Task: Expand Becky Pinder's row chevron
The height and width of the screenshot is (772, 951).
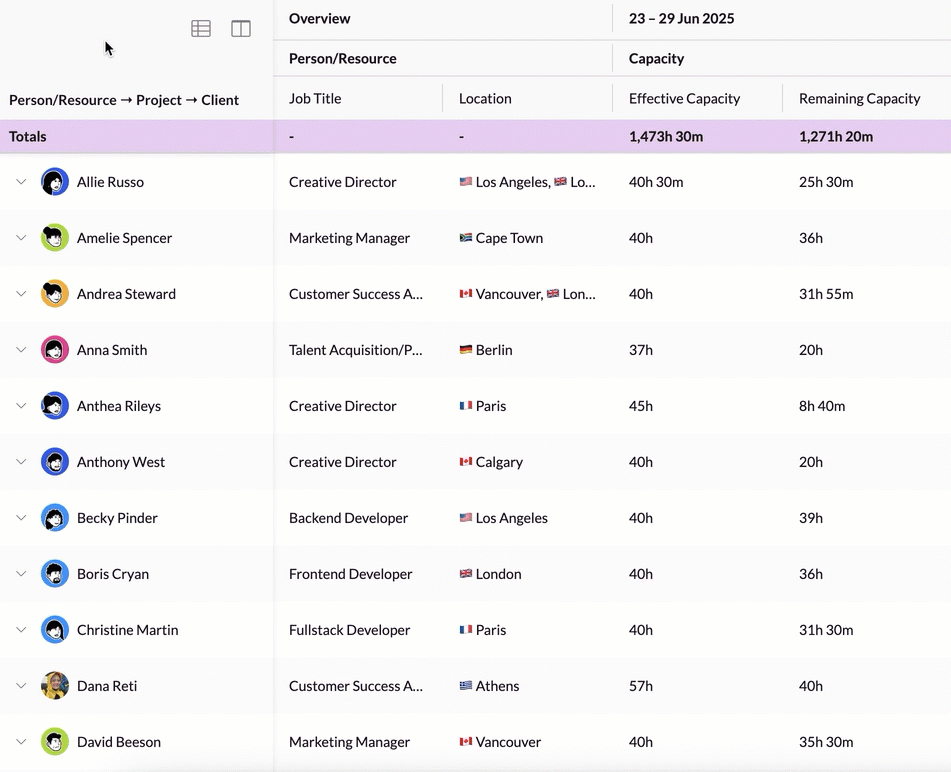Action: pos(21,518)
